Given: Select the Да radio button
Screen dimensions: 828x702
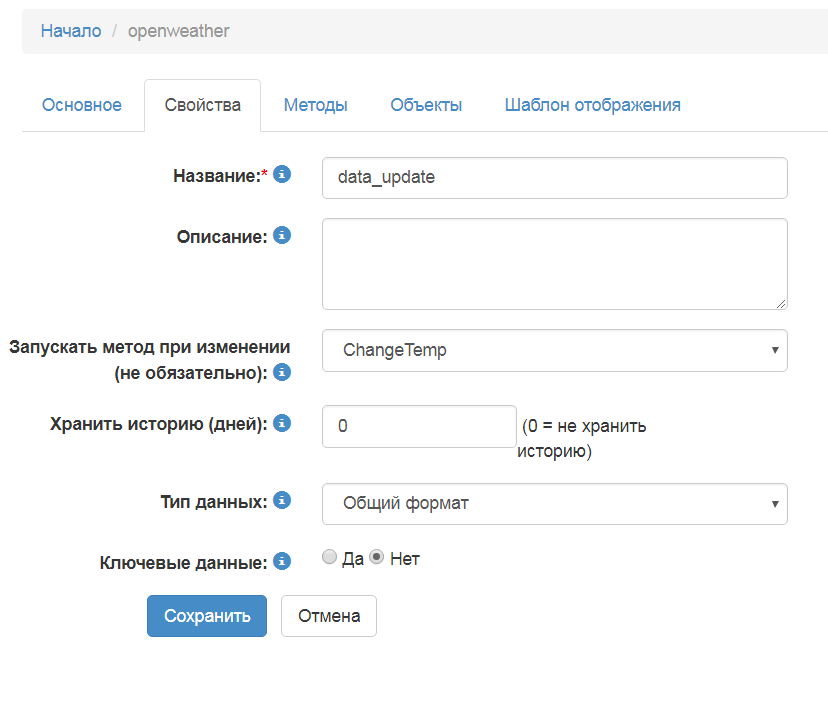Looking at the screenshot, I should click(x=330, y=558).
